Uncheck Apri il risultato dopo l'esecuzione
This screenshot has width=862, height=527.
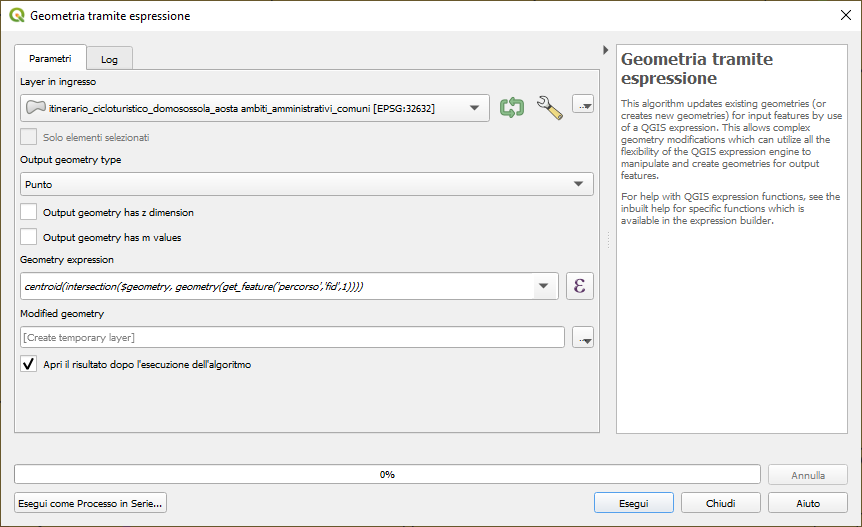pyautogui.click(x=29, y=365)
